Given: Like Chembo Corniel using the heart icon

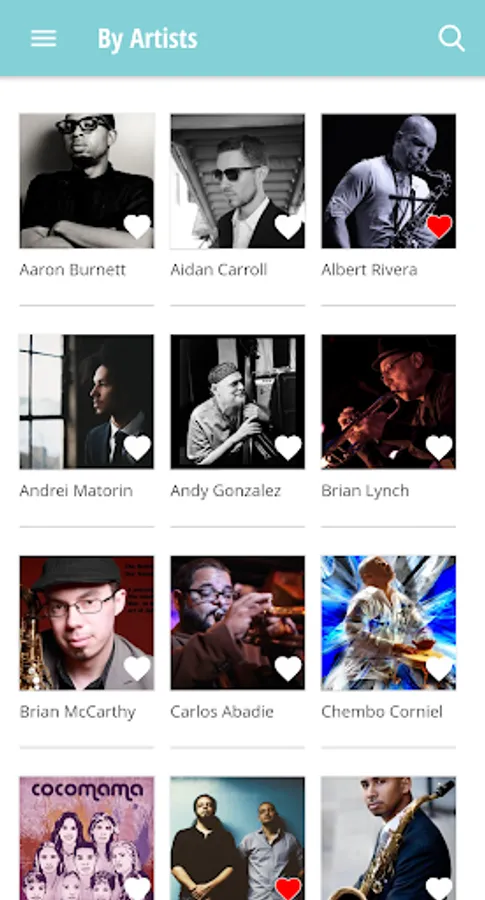Looking at the screenshot, I should tap(439, 669).
